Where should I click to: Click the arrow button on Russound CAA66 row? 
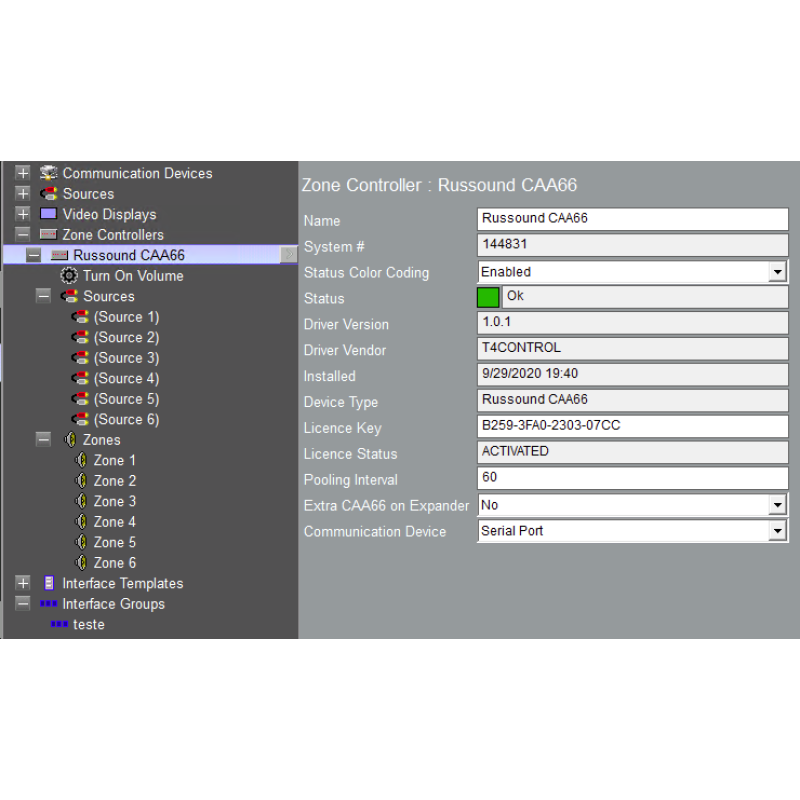point(289,254)
